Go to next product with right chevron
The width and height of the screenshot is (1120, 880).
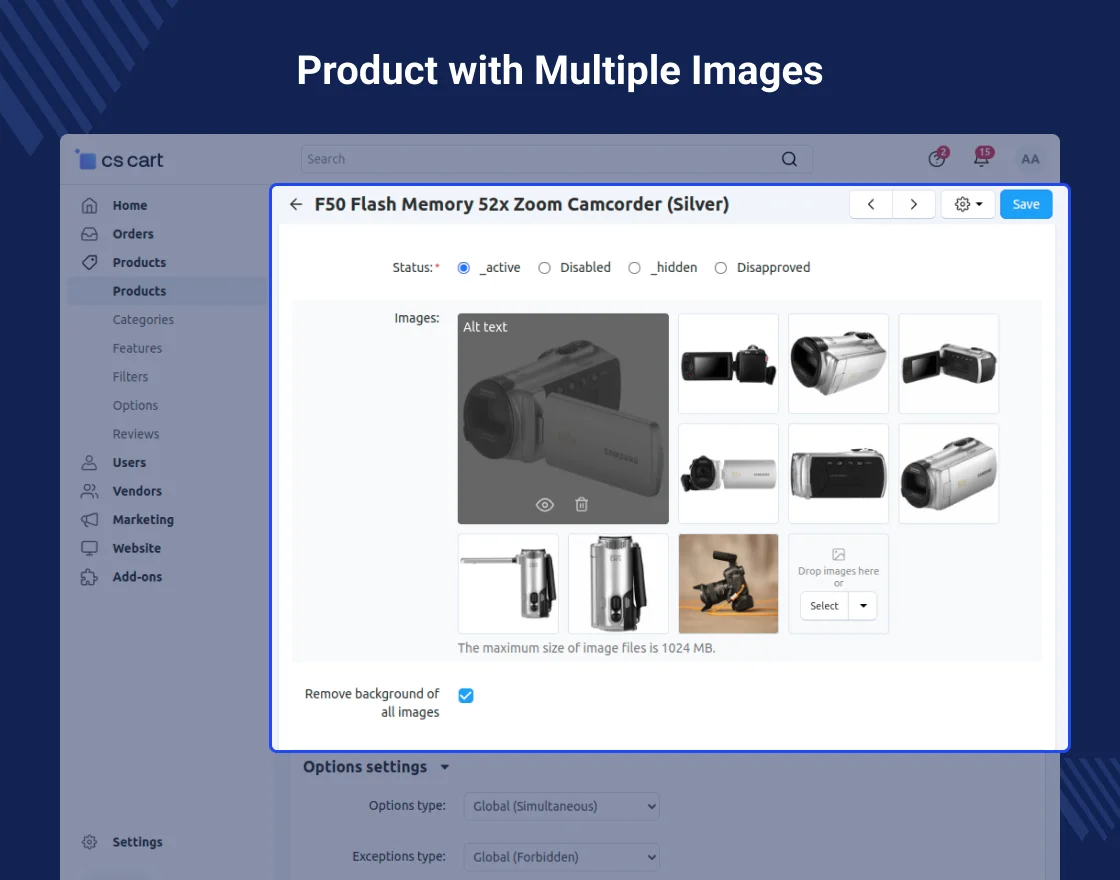914,204
